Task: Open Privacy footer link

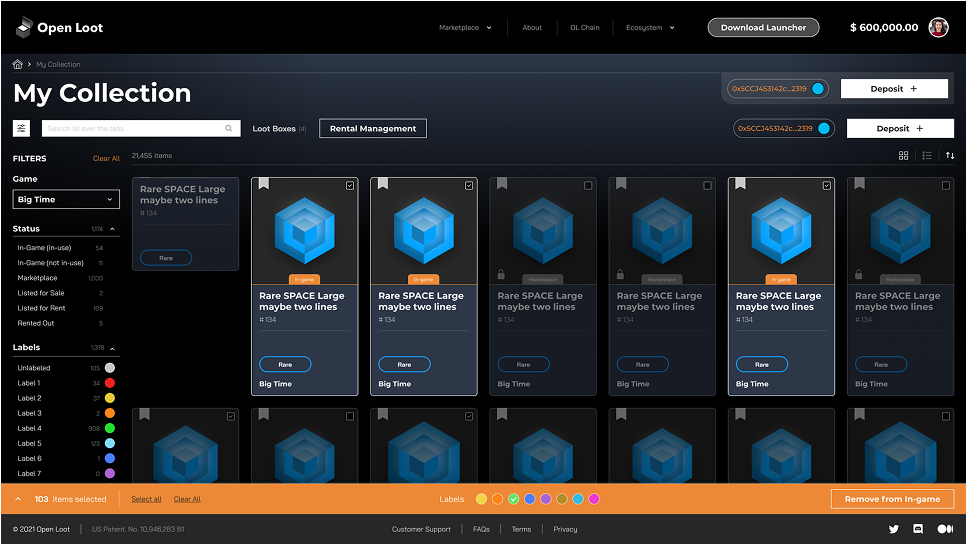Action: click(565, 529)
